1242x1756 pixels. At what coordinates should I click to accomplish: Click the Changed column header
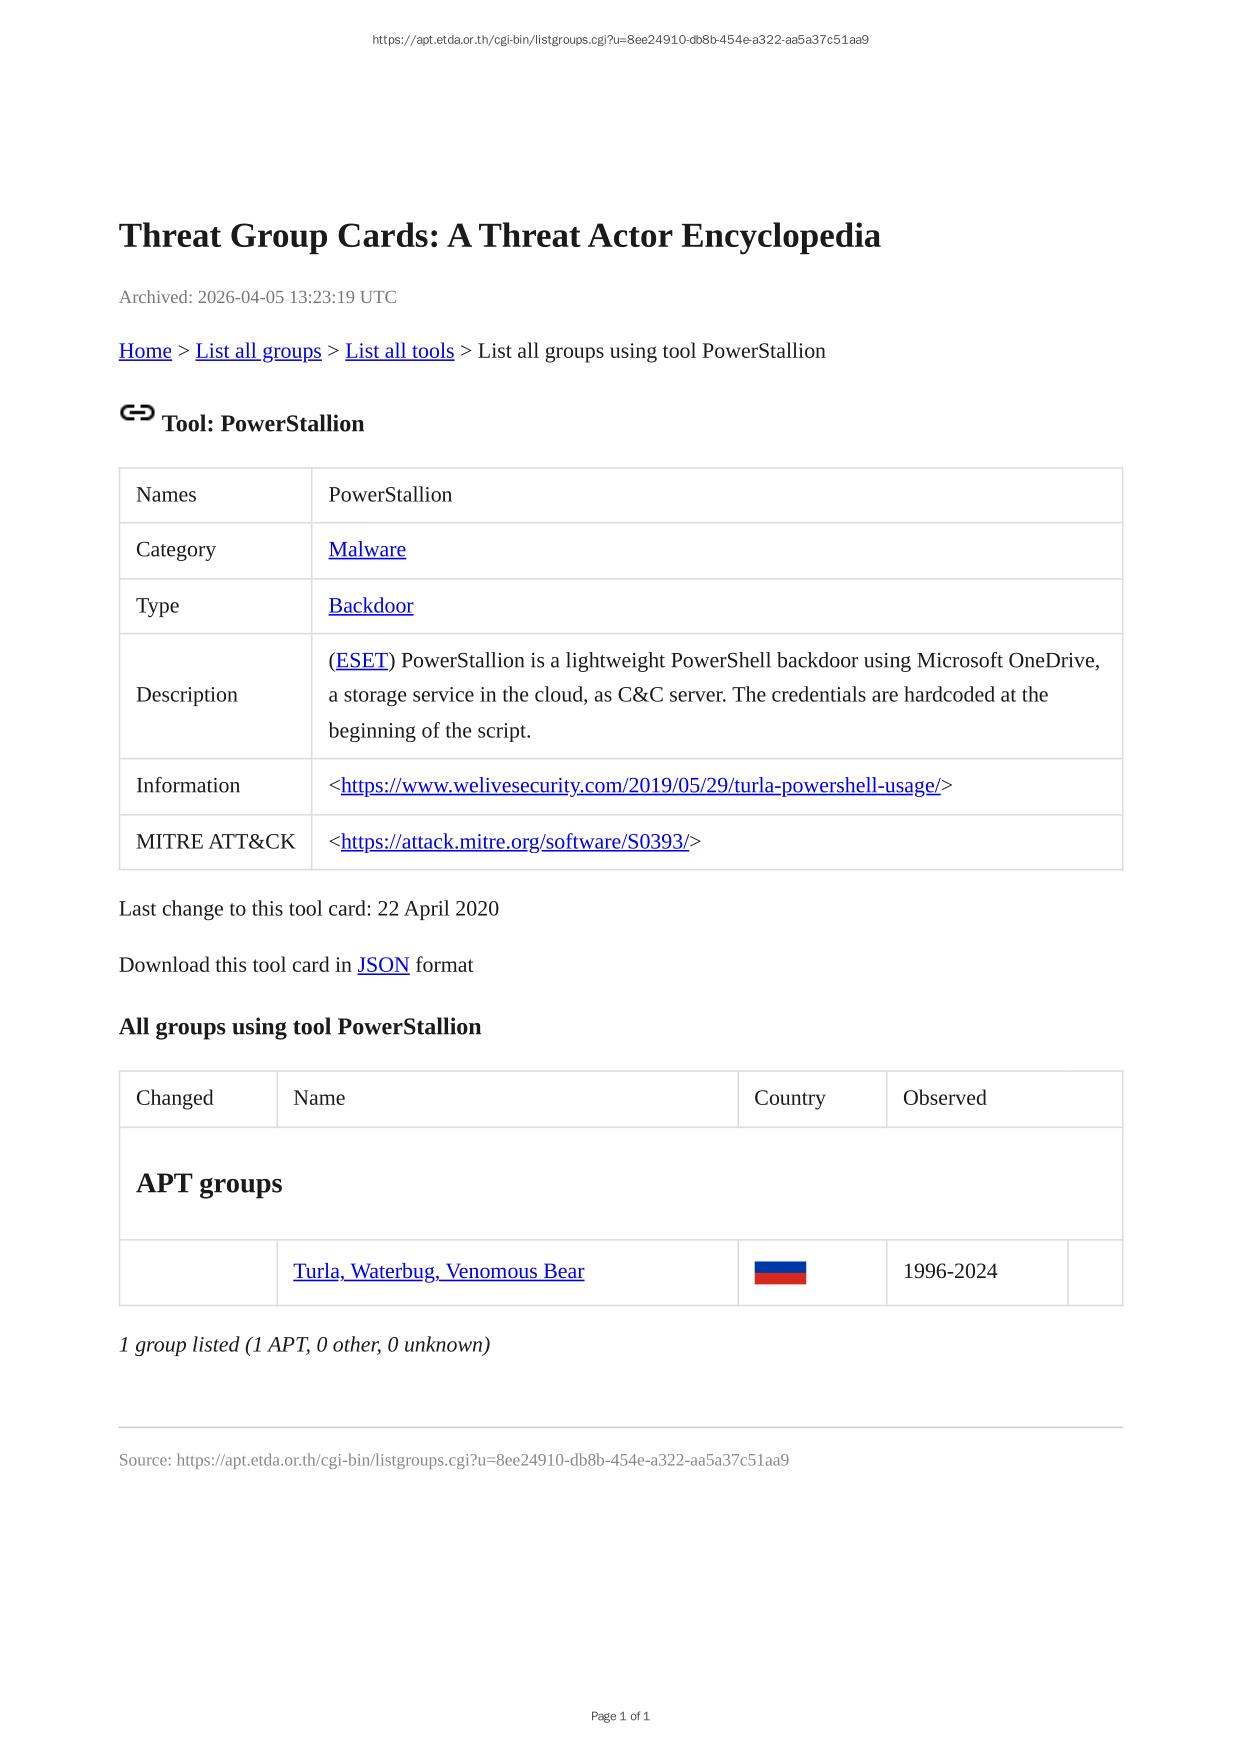[x=174, y=1098]
